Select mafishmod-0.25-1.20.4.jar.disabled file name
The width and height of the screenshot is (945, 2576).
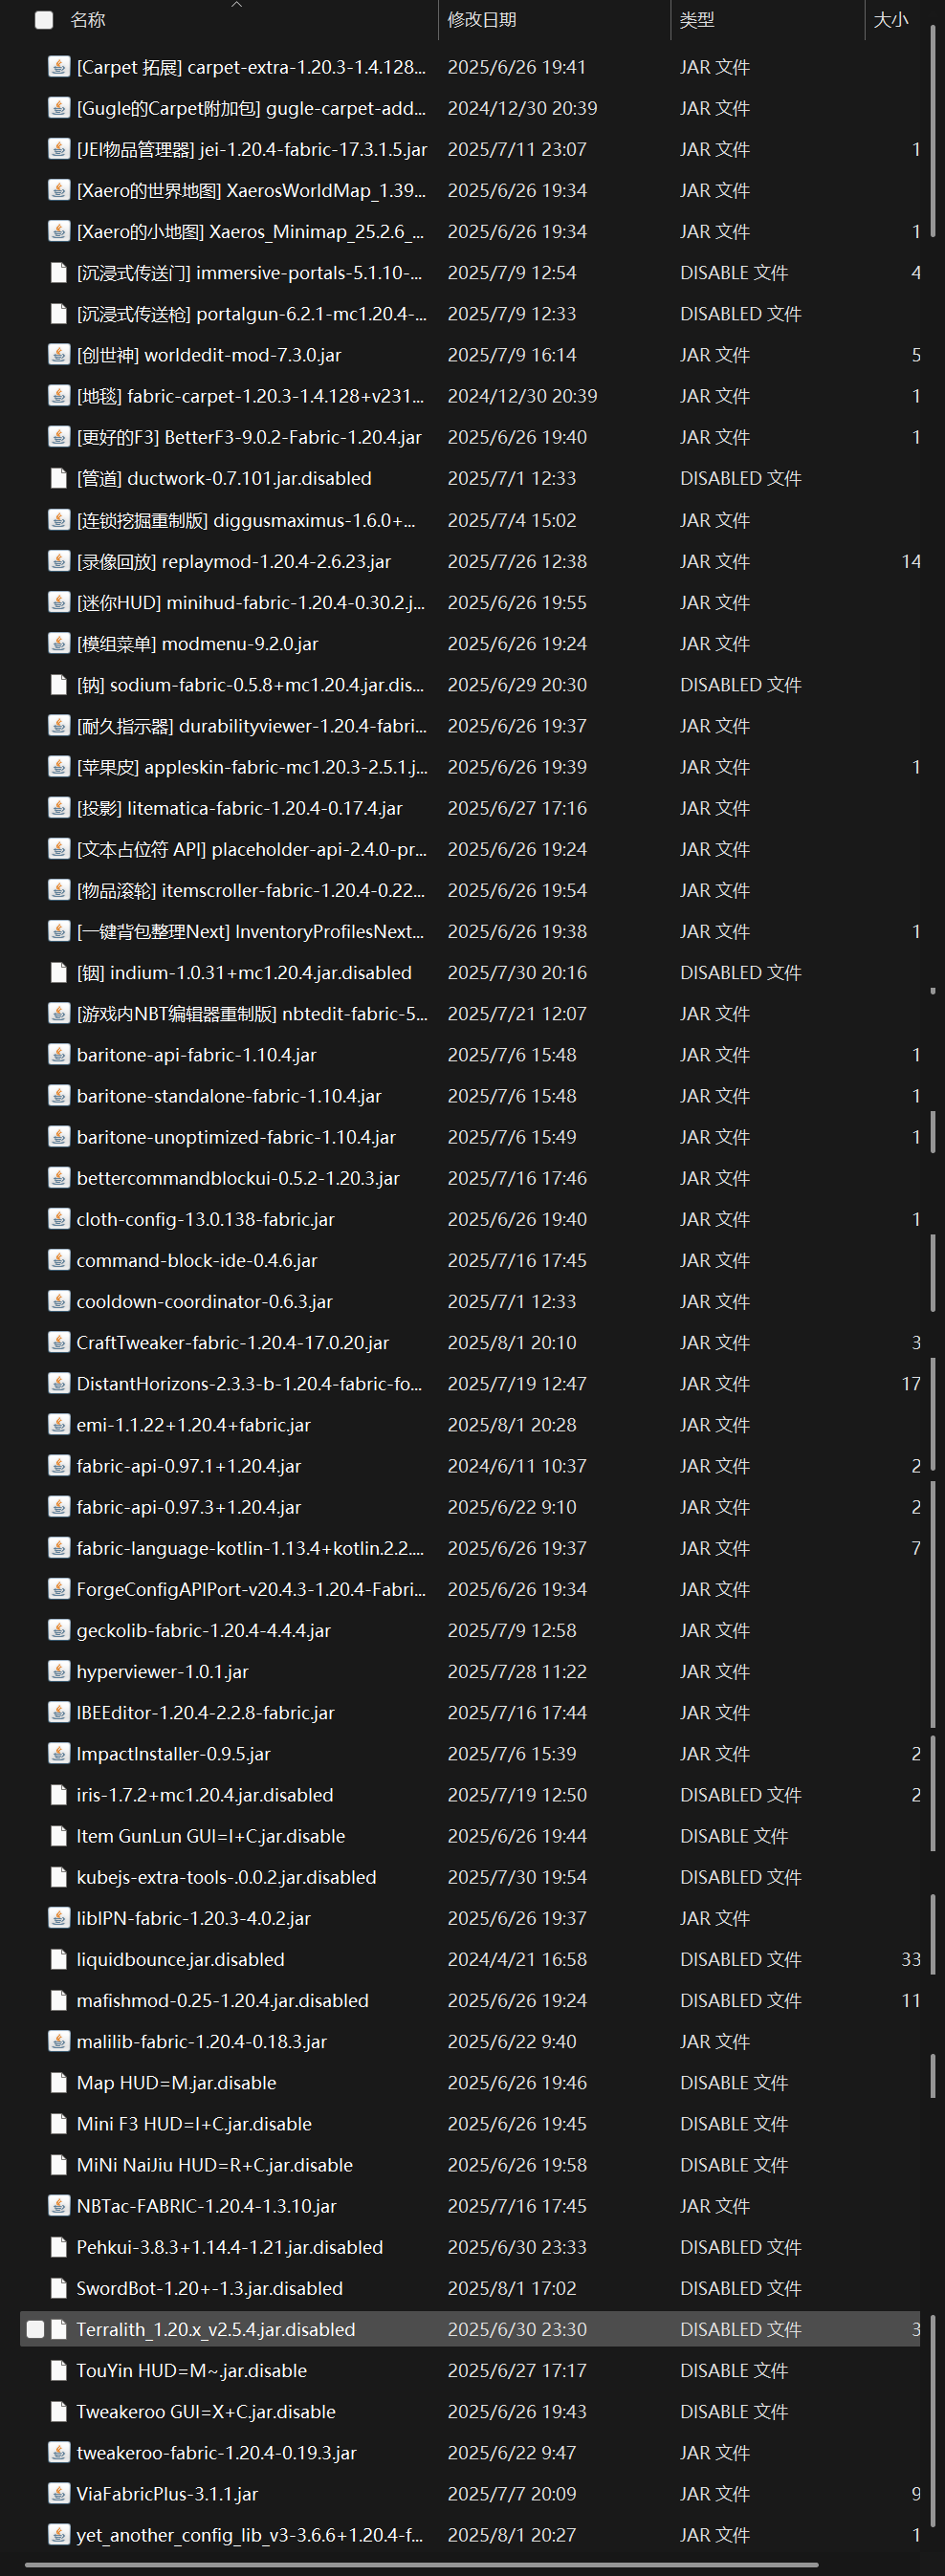click(223, 2000)
